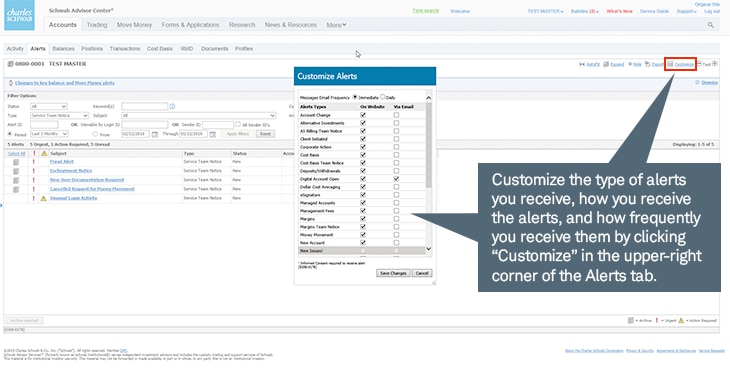The width and height of the screenshot is (730, 374).
Task: Click the Select All link
Action: [17, 153]
